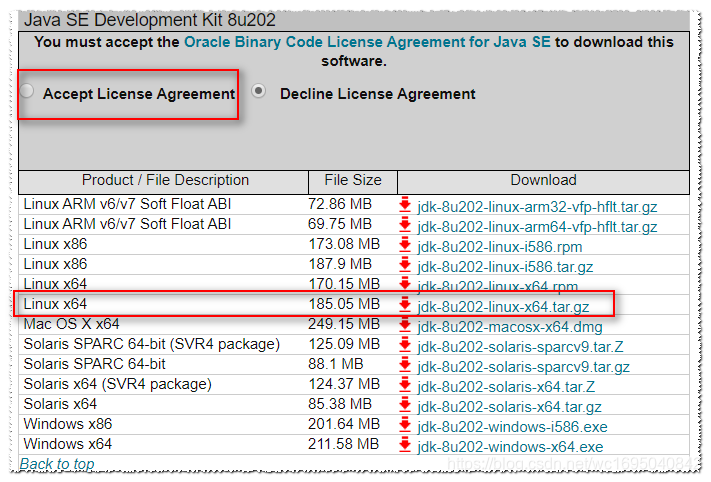Screen dimensions: 711x482
Task: Select the Windows x86 row label
Action: (x=68, y=424)
